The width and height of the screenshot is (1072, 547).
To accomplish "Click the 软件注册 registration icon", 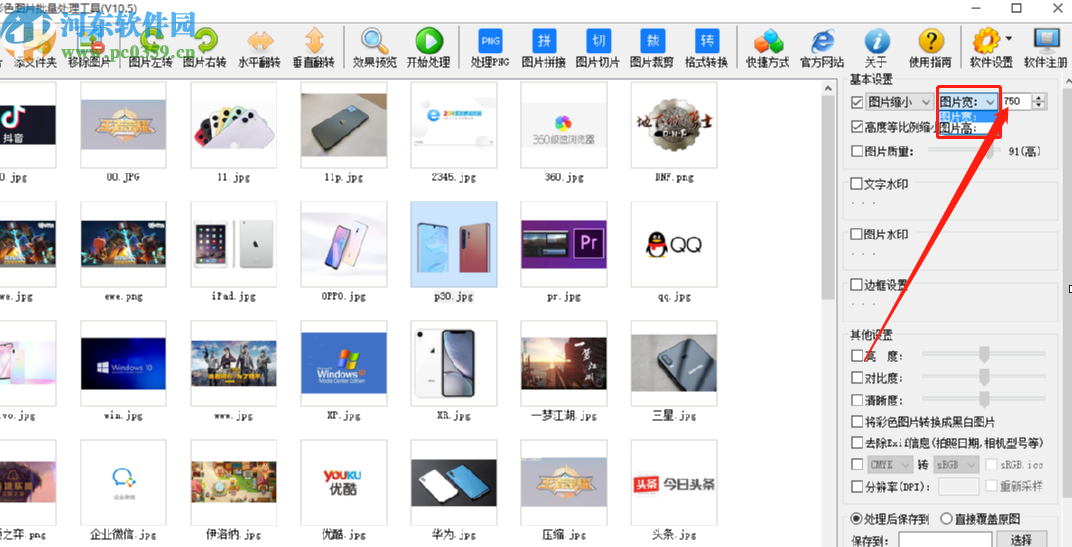I will click(x=1045, y=49).
